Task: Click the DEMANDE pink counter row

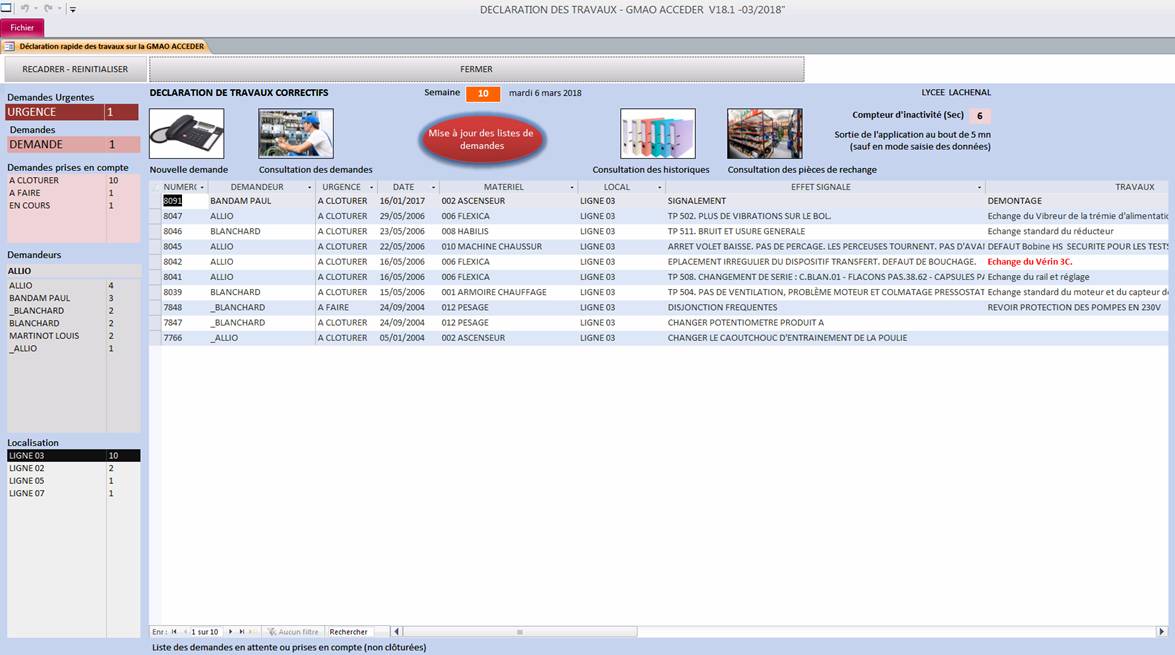Action: (73, 145)
